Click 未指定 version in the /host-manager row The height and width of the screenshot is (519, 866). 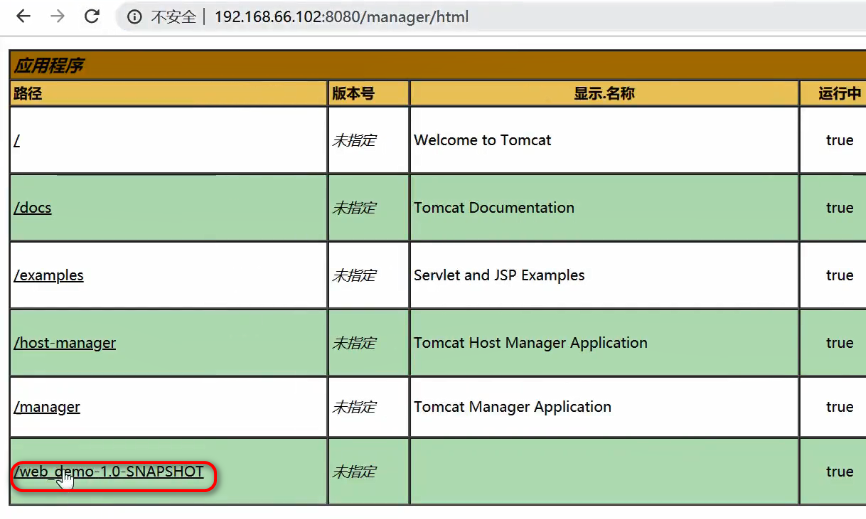point(354,343)
